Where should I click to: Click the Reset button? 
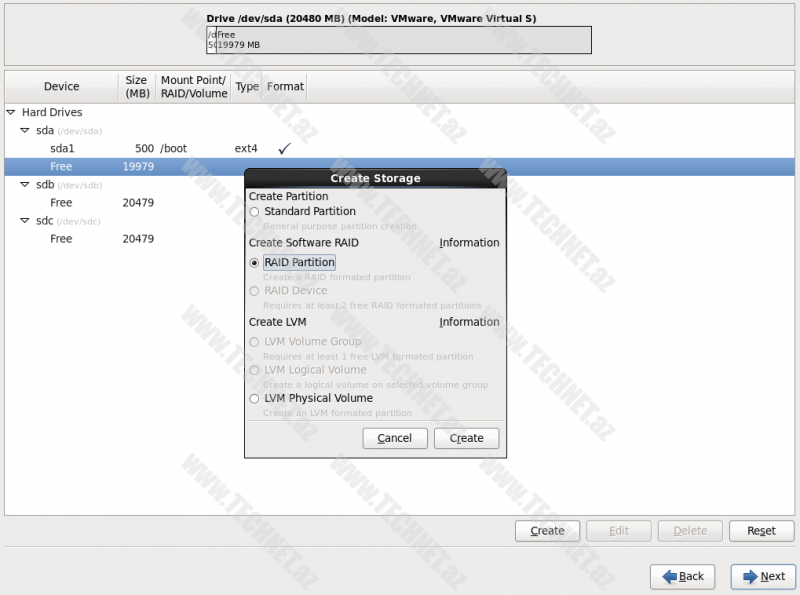[761, 531]
